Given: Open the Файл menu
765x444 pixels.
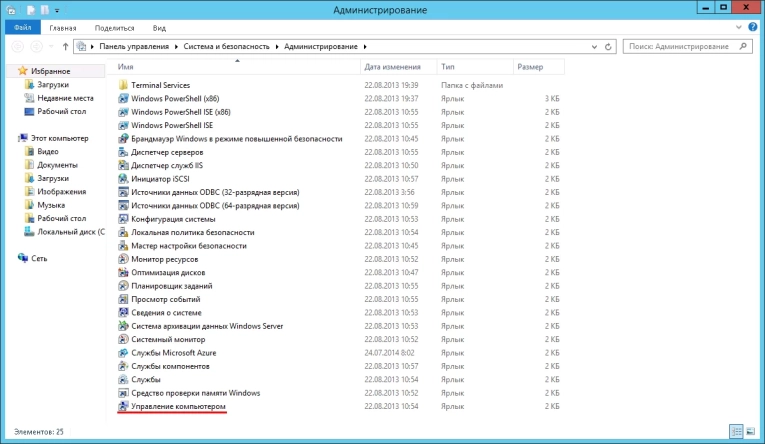Looking at the screenshot, I should click(22, 29).
